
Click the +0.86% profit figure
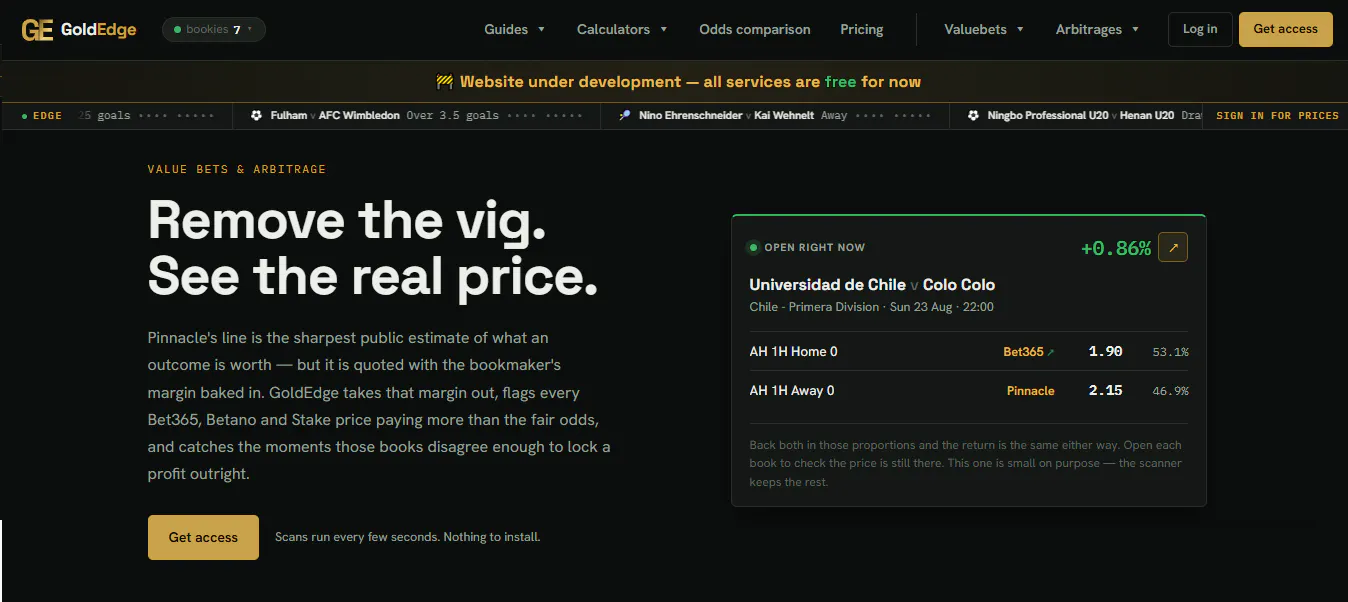point(1116,248)
